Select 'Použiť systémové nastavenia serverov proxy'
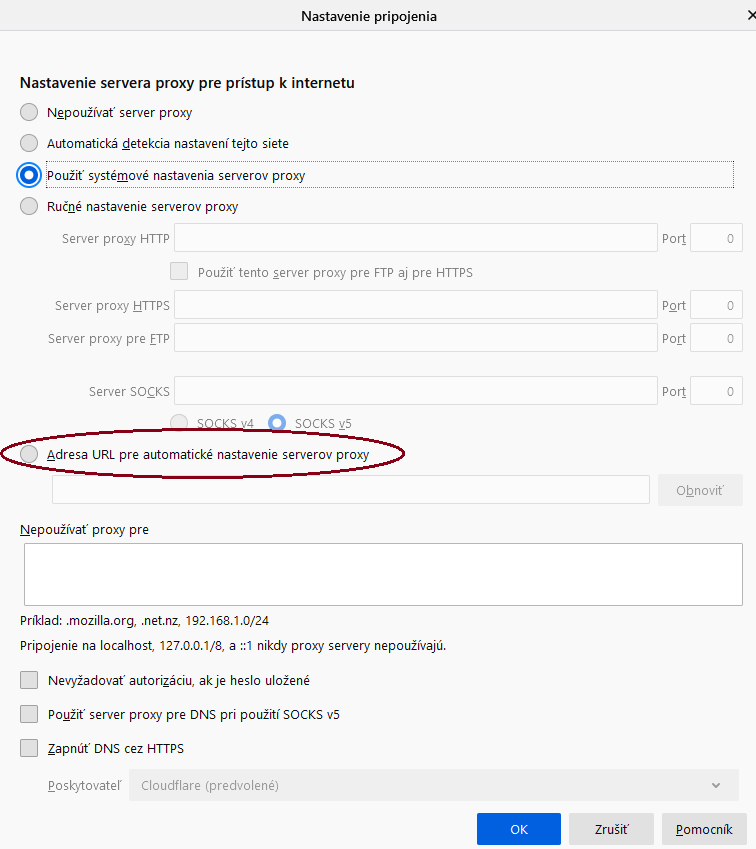 click(29, 175)
